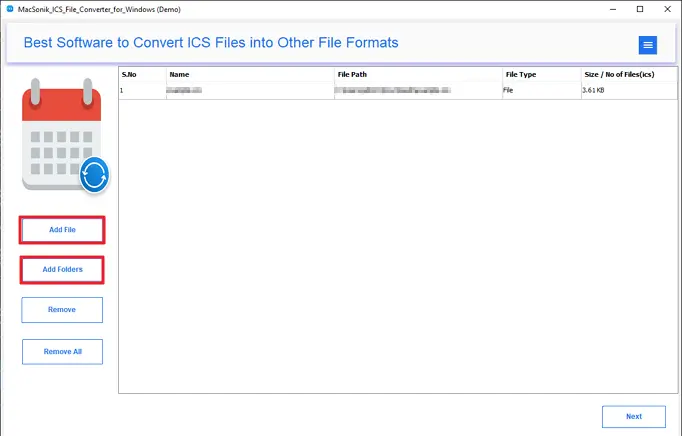This screenshot has height=436, width=682.
Task: Click the MacSonik app icon in title bar
Action: 9,8
